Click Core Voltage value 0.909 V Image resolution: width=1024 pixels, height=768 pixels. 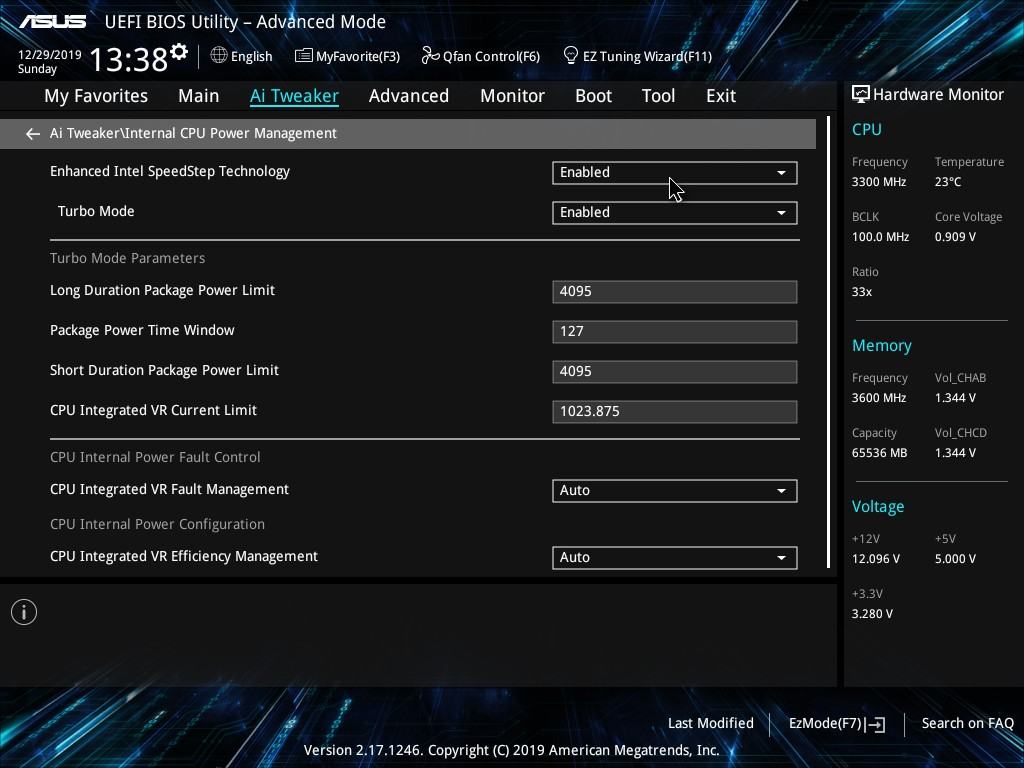tap(955, 237)
